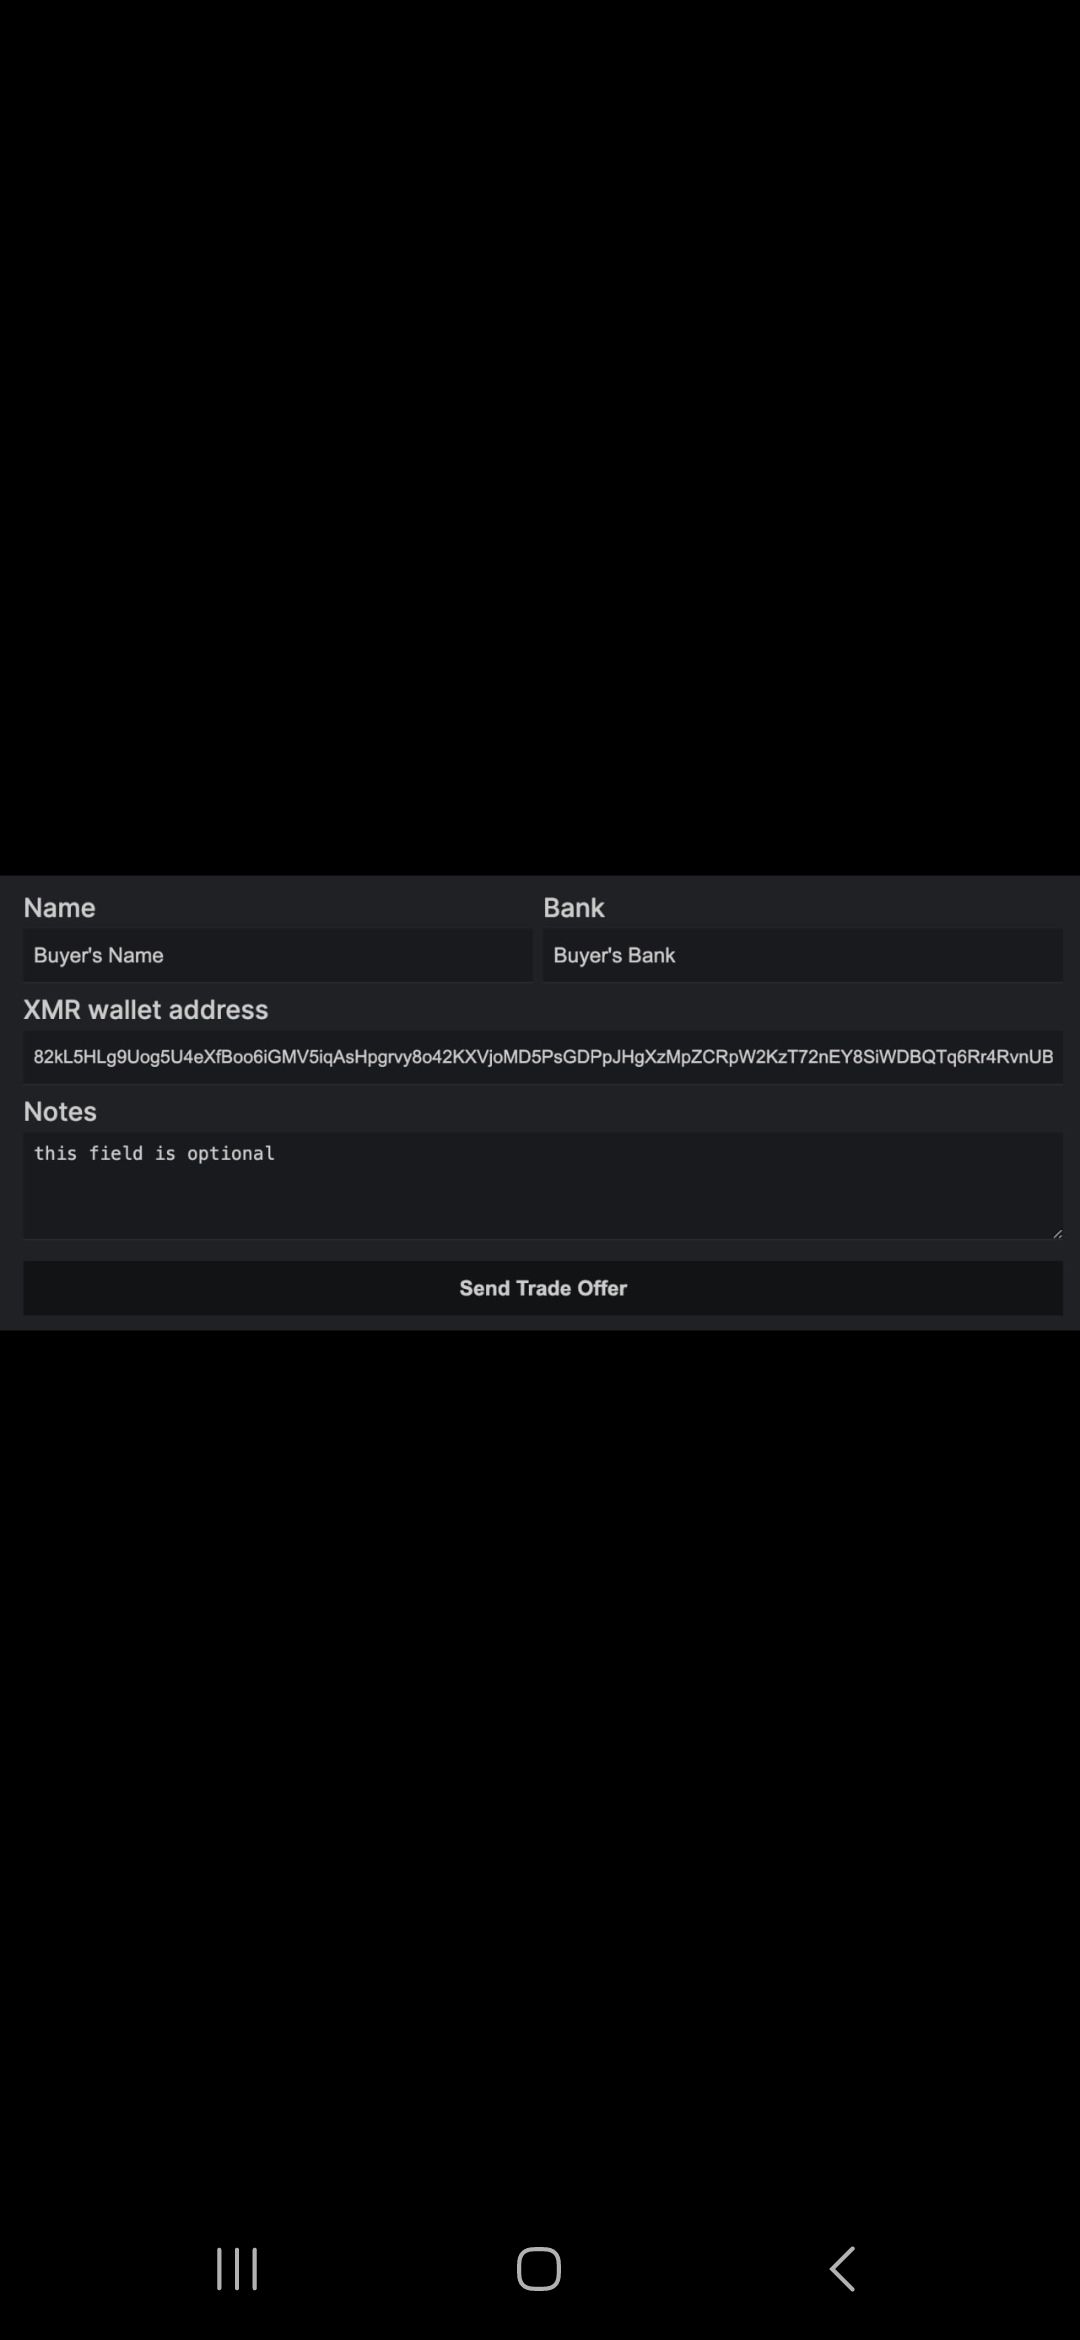1080x2340 pixels.
Task: Click the "XMR wallet address" label
Action: [x=146, y=1010]
